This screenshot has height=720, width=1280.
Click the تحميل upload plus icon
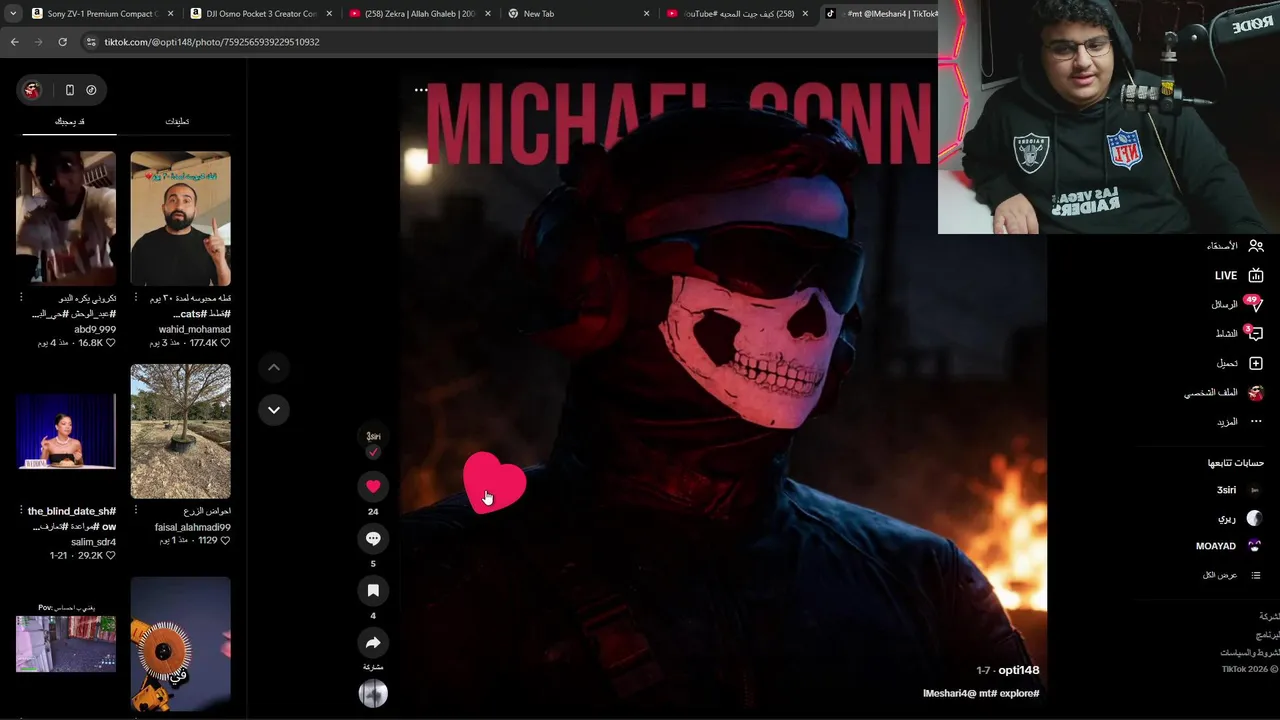tap(1256, 363)
